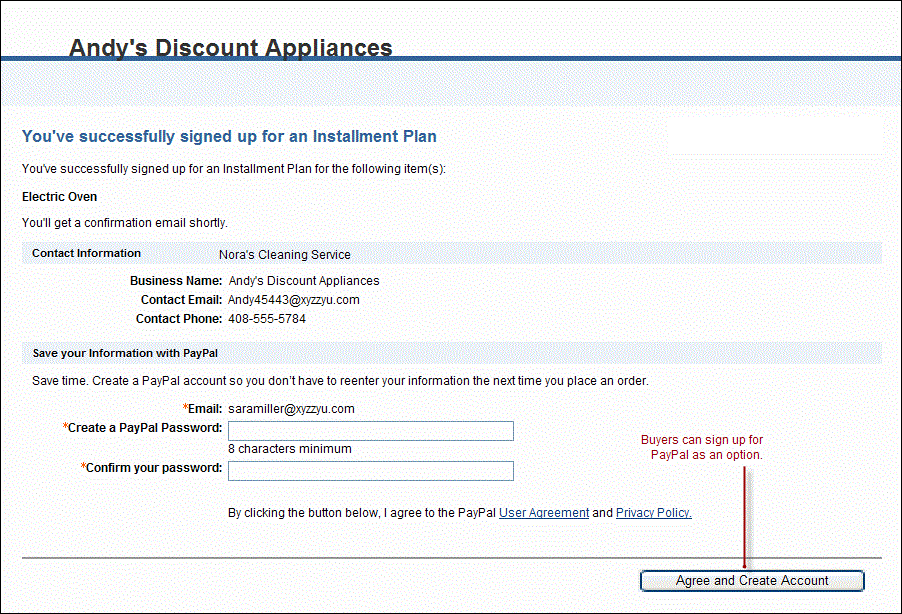Click the Agree and Create Account button
The width and height of the screenshot is (902, 614).
[x=752, y=581]
